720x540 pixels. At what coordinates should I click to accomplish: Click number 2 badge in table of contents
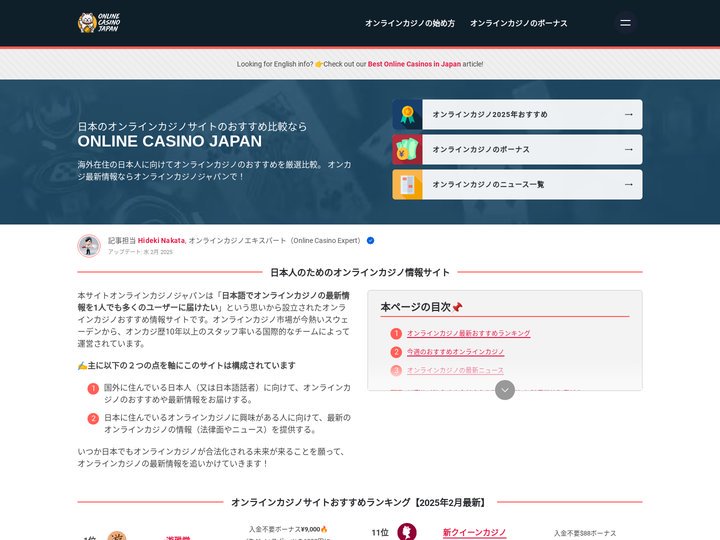(x=396, y=352)
